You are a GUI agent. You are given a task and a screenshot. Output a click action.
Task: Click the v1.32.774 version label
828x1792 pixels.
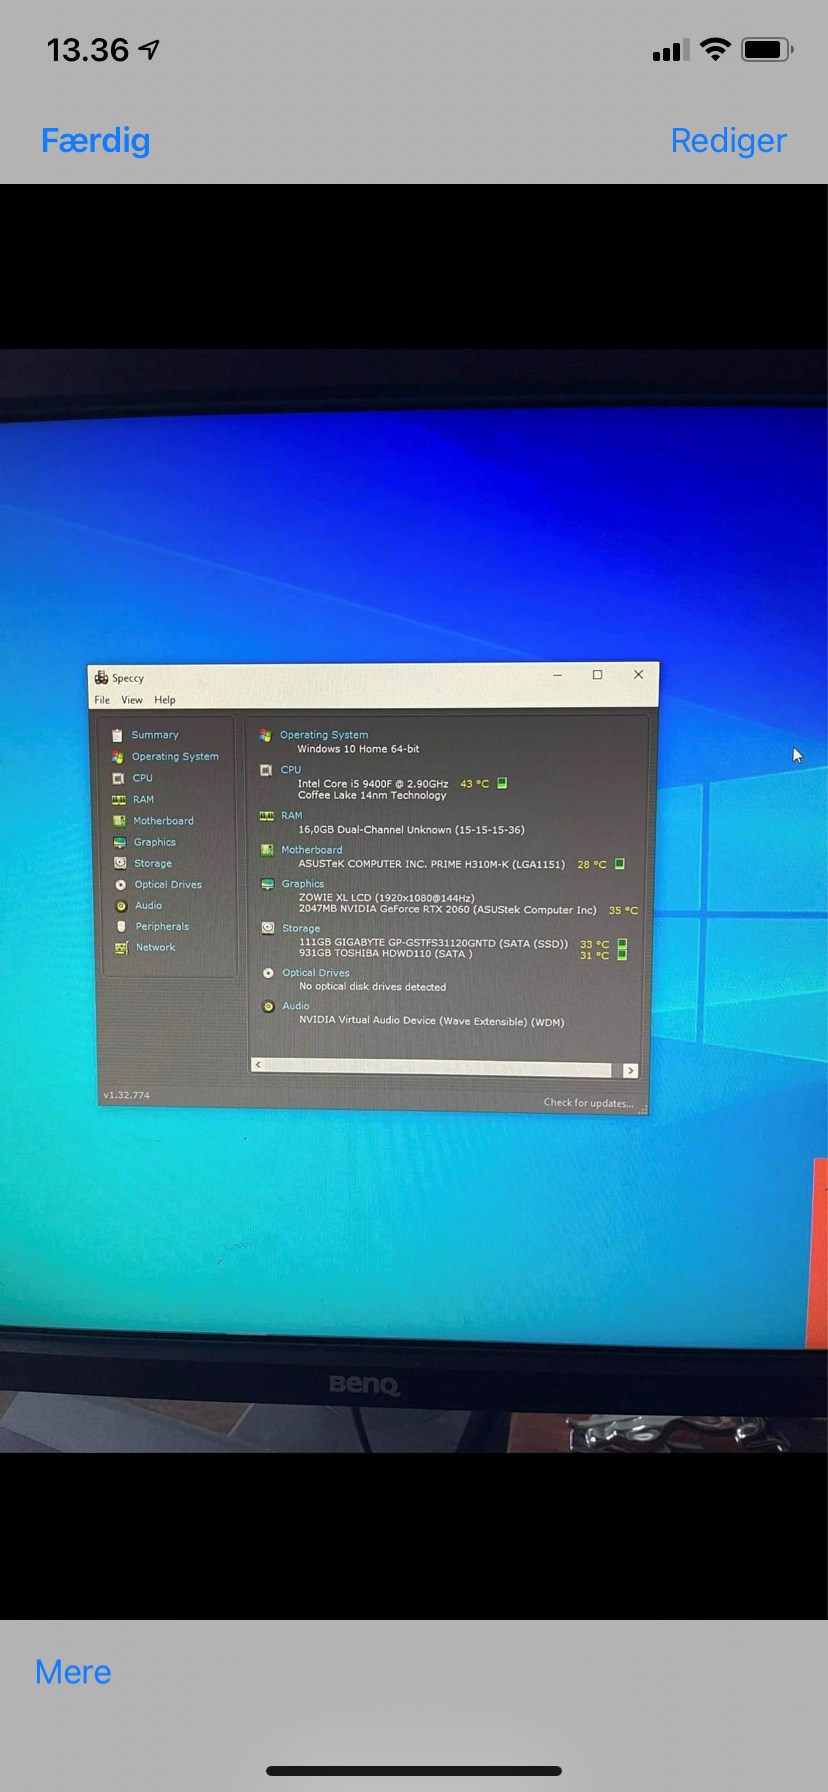pyautogui.click(x=126, y=1095)
